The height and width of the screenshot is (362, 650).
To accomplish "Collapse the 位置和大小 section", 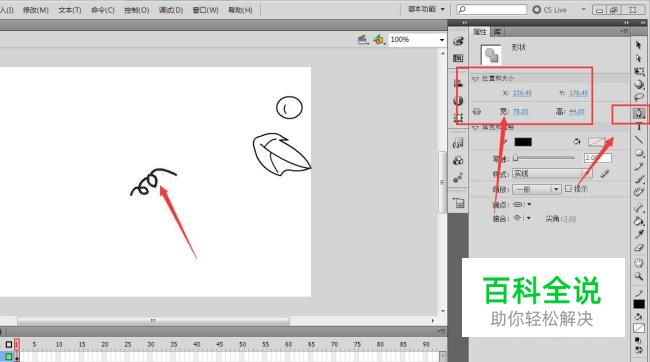I will click(x=475, y=78).
